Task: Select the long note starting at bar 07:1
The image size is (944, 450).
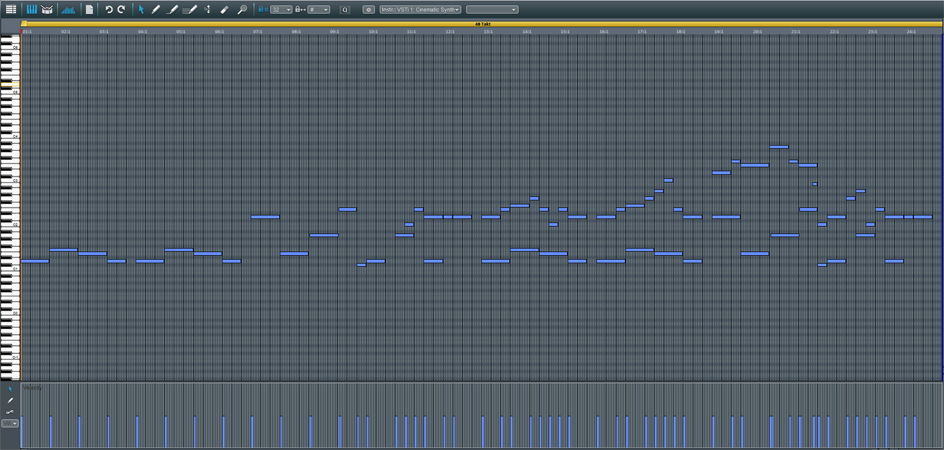Action: pyautogui.click(x=266, y=217)
